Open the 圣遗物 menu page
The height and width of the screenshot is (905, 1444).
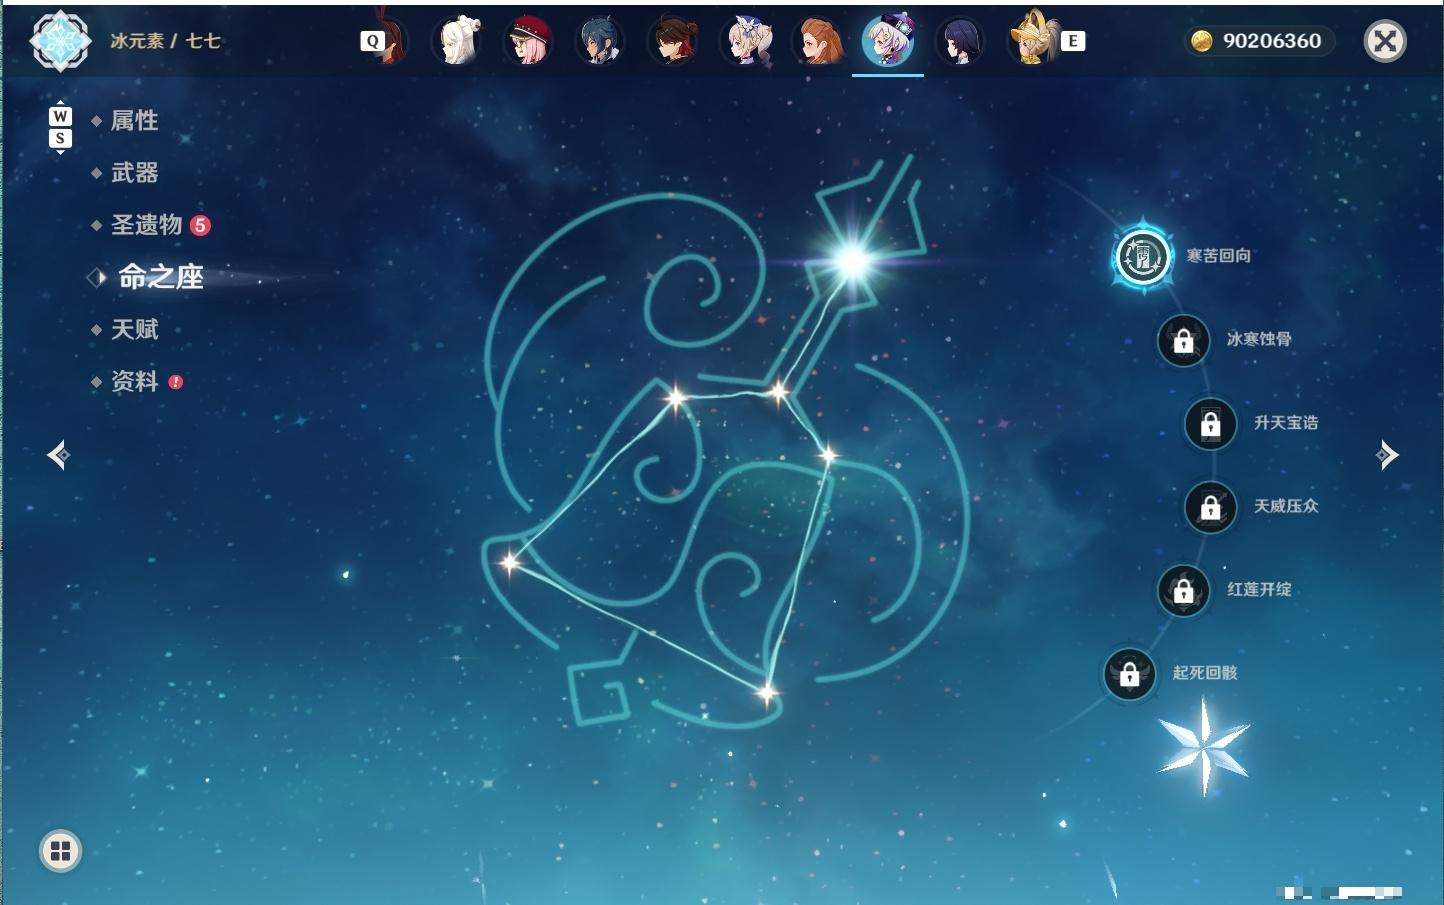pyautogui.click(x=146, y=225)
